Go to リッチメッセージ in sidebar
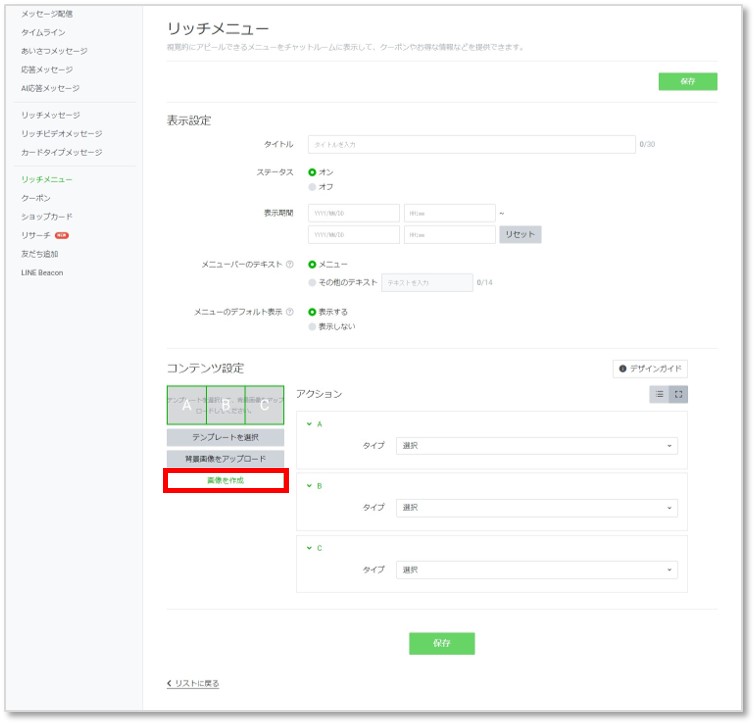Screen dimensions: 756x725 coord(51,116)
